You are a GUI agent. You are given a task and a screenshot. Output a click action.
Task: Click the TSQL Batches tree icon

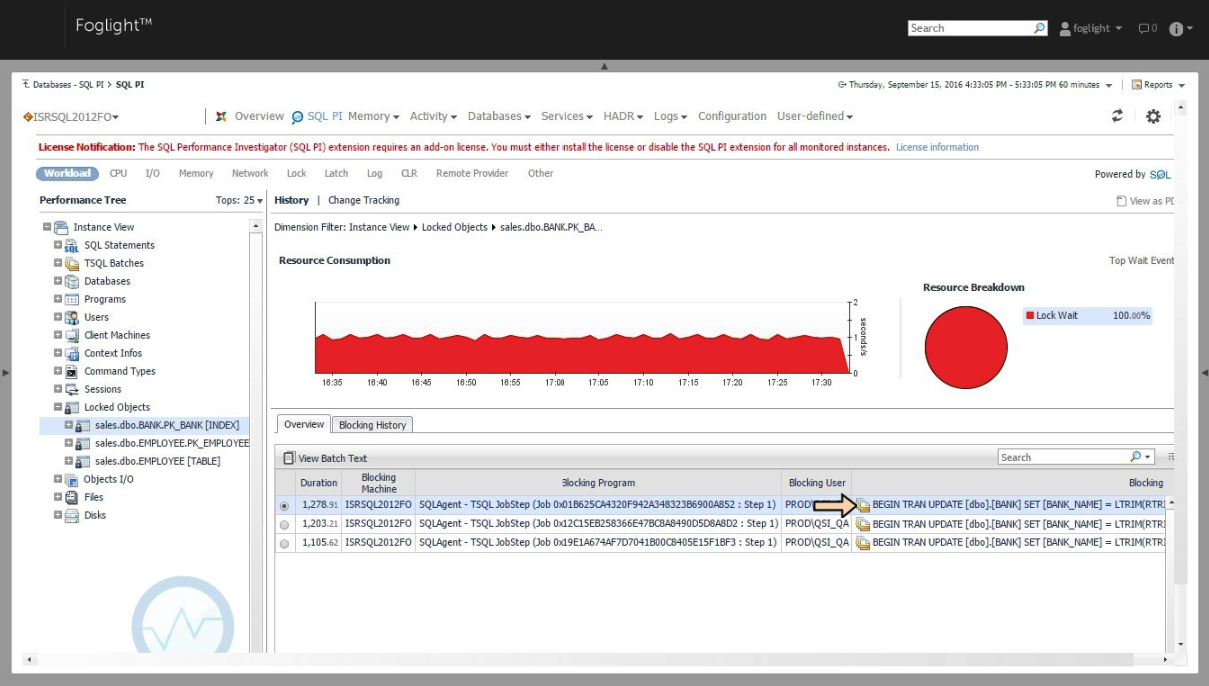pyautogui.click(x=72, y=263)
